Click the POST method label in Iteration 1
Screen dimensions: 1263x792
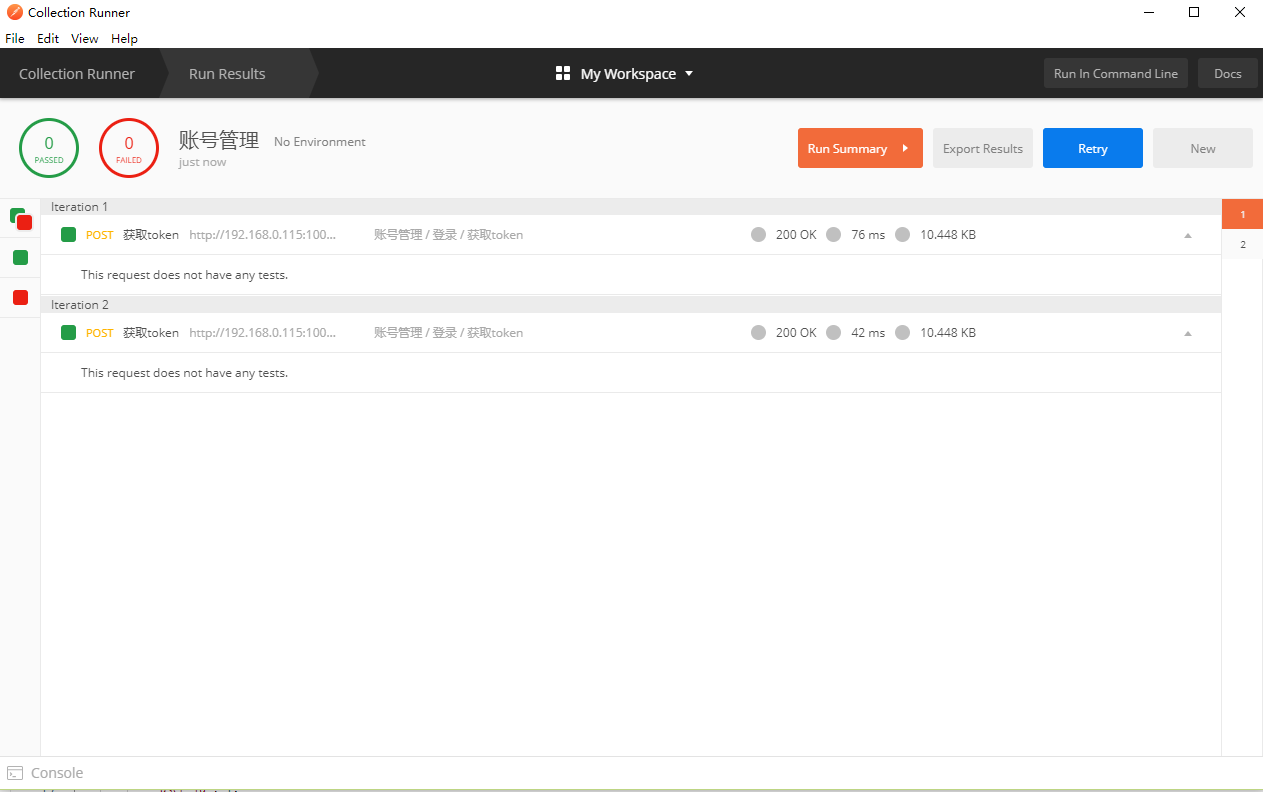click(x=100, y=235)
